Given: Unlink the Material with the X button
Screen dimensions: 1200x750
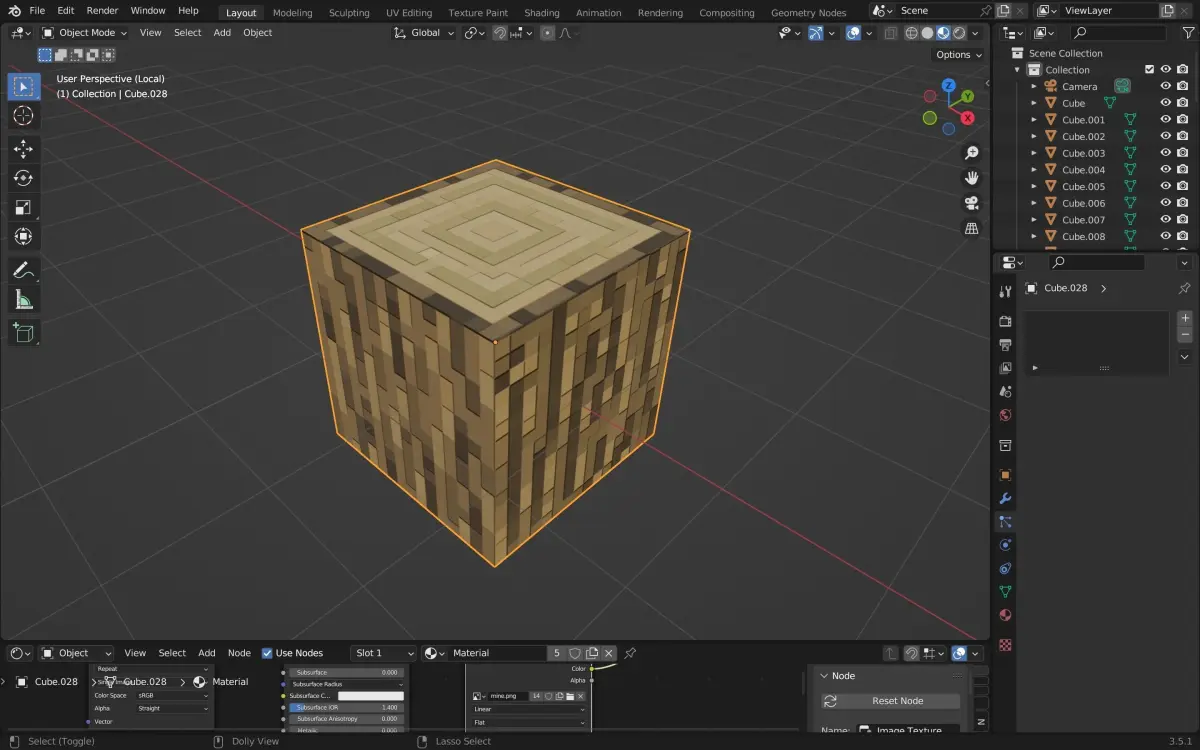Looking at the screenshot, I should tap(609, 653).
